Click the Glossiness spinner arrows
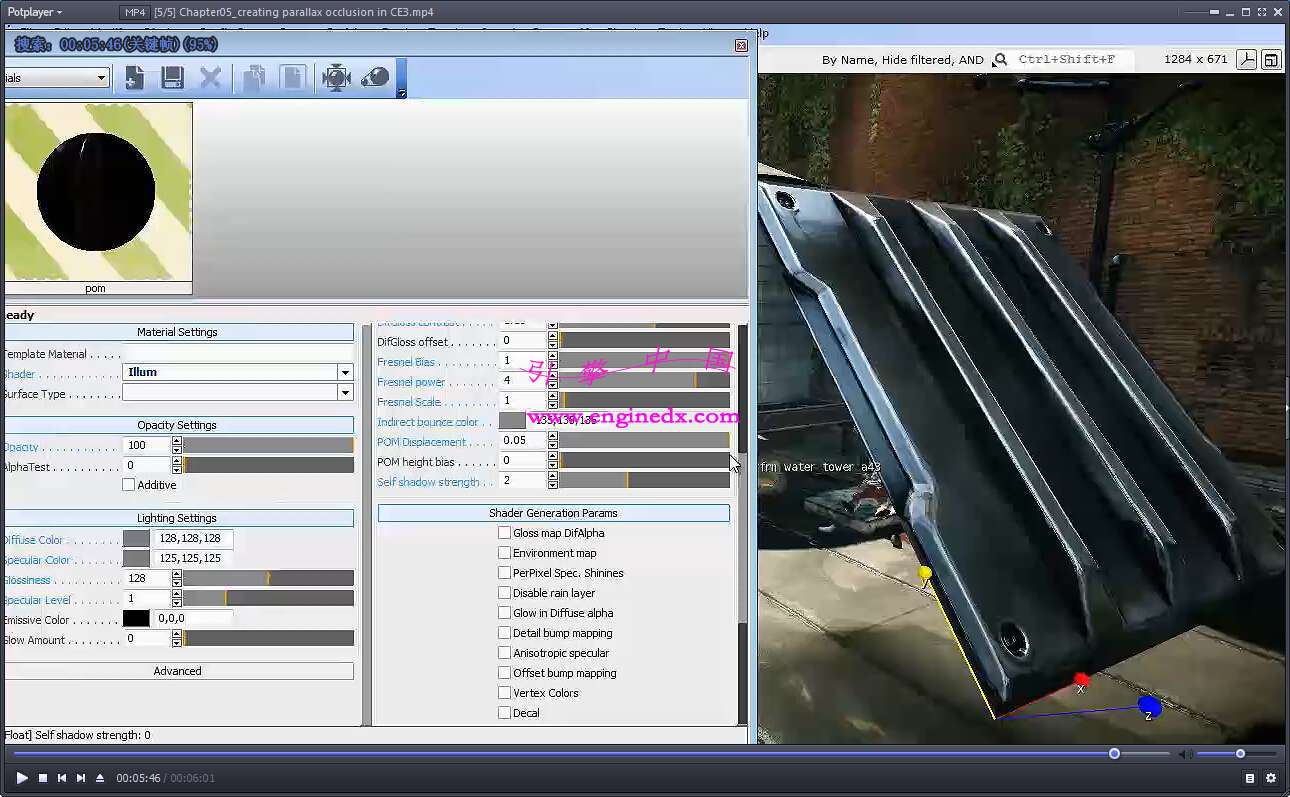Screen dimensions: 1290x797 [x=177, y=578]
